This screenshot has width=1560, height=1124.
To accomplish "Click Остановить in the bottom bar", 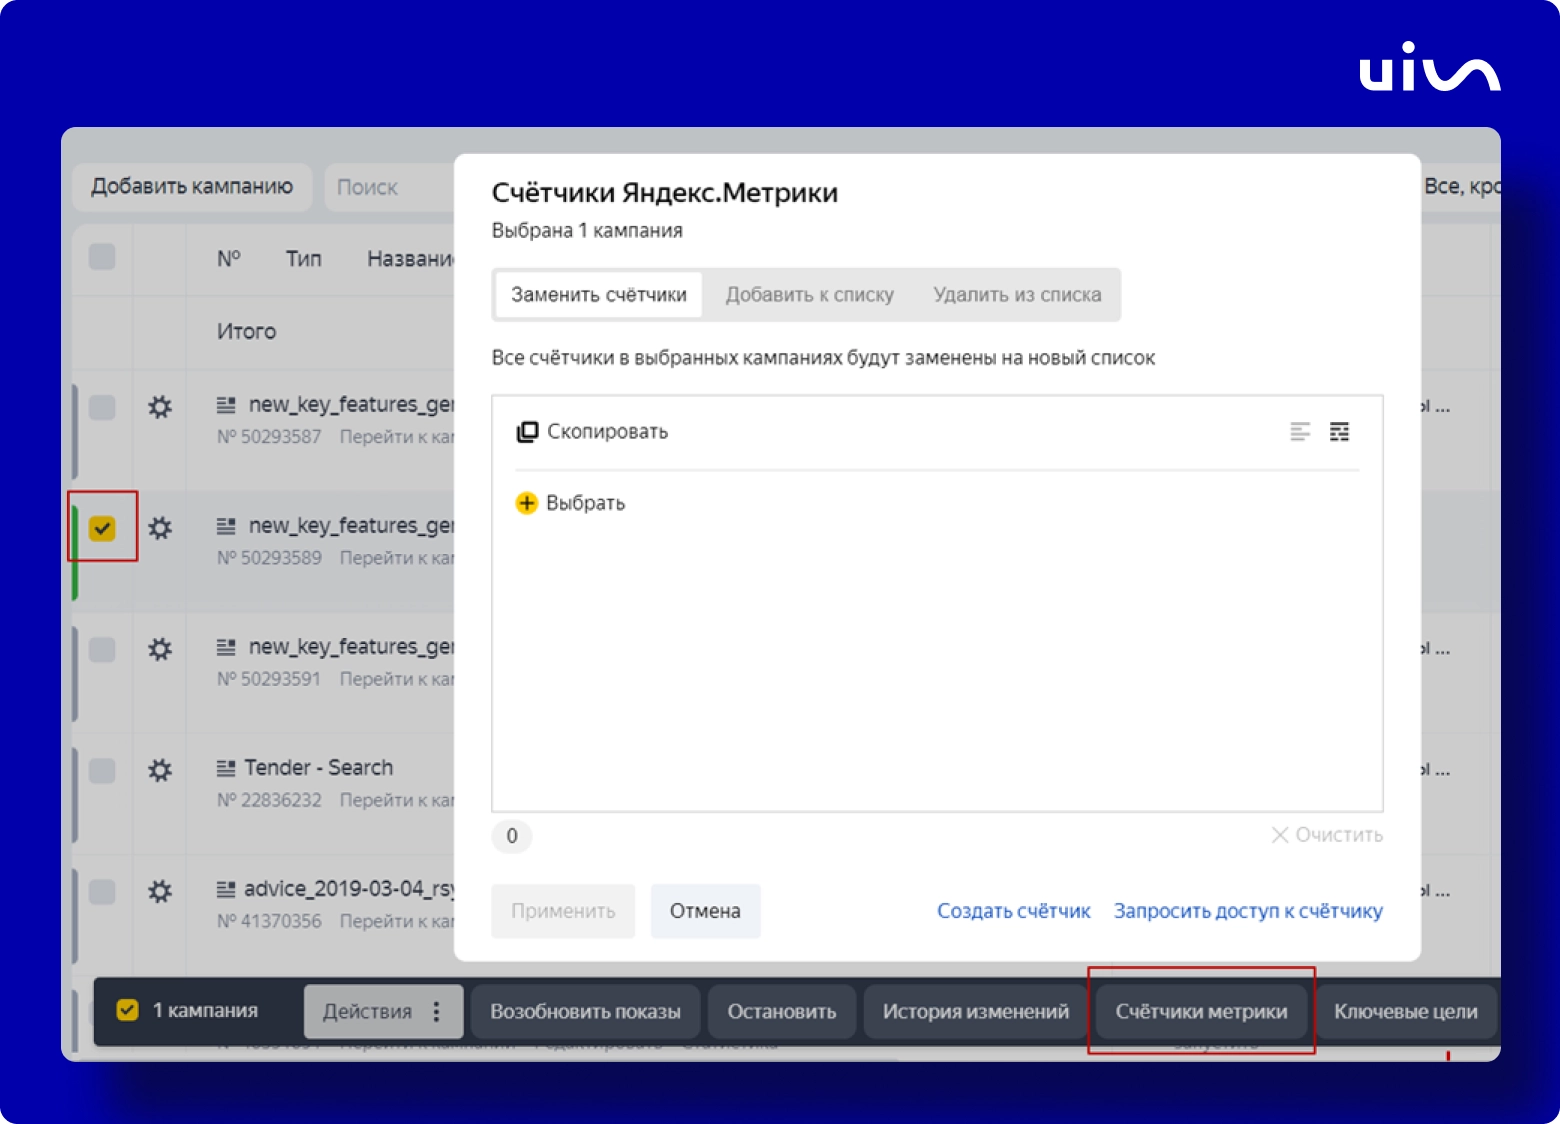I will 782,1012.
